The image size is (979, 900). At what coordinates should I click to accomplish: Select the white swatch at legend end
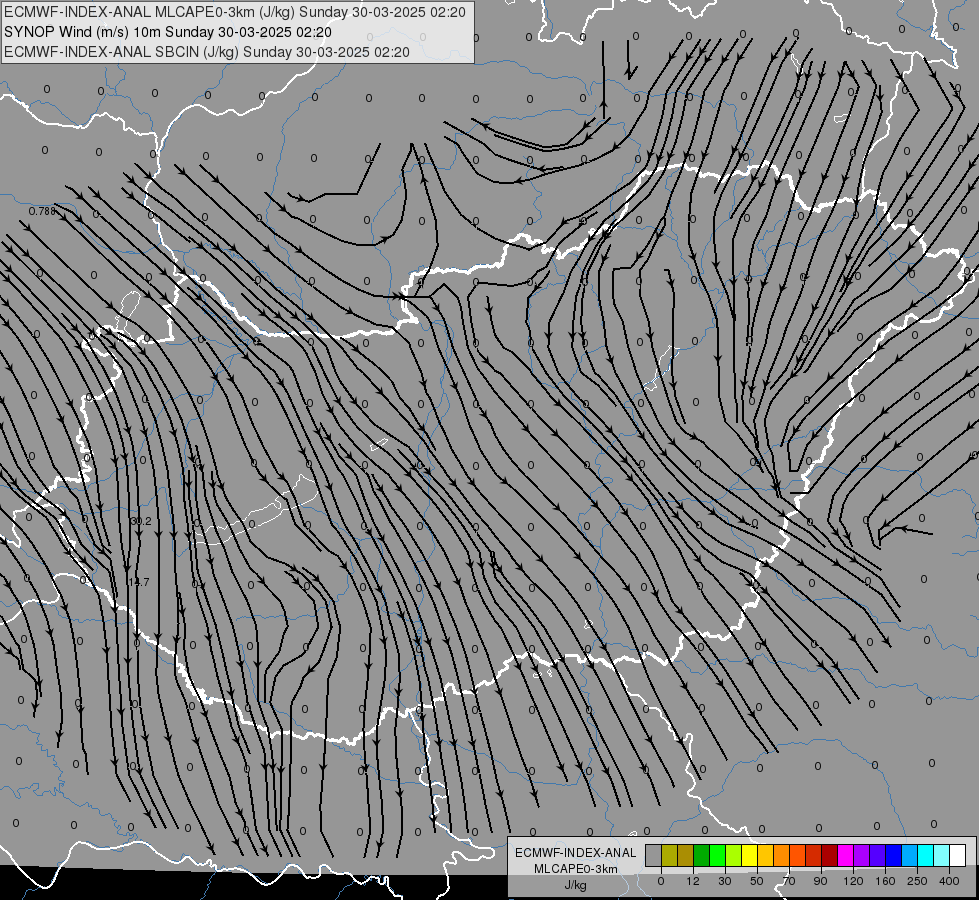pyautogui.click(x=958, y=855)
